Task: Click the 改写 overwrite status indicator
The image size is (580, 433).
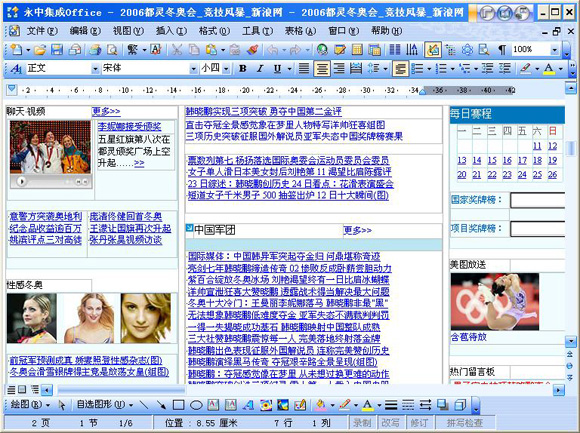Action: click(x=390, y=423)
